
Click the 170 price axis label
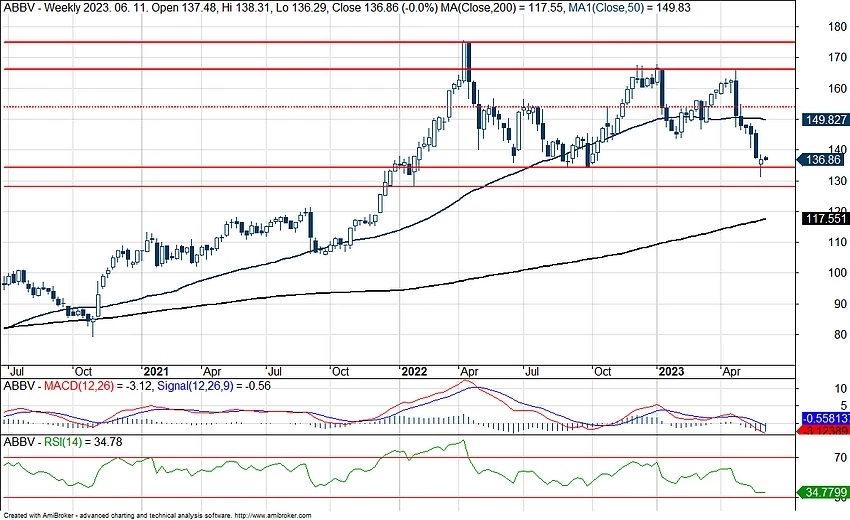coord(838,57)
